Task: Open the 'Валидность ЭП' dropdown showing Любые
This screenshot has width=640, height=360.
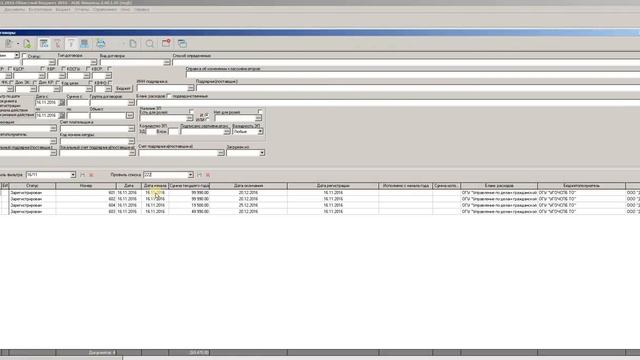Action: (x=260, y=131)
